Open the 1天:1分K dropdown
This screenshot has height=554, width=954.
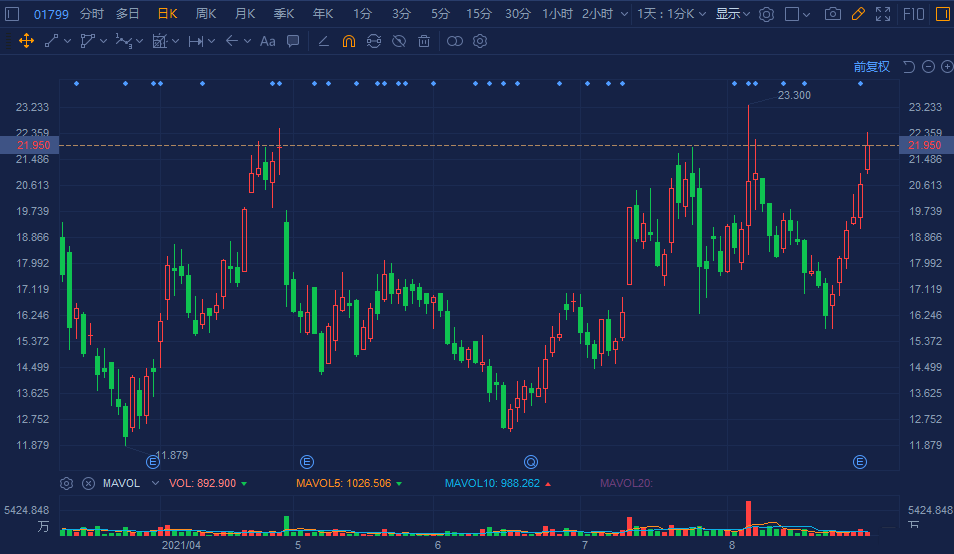(x=672, y=14)
